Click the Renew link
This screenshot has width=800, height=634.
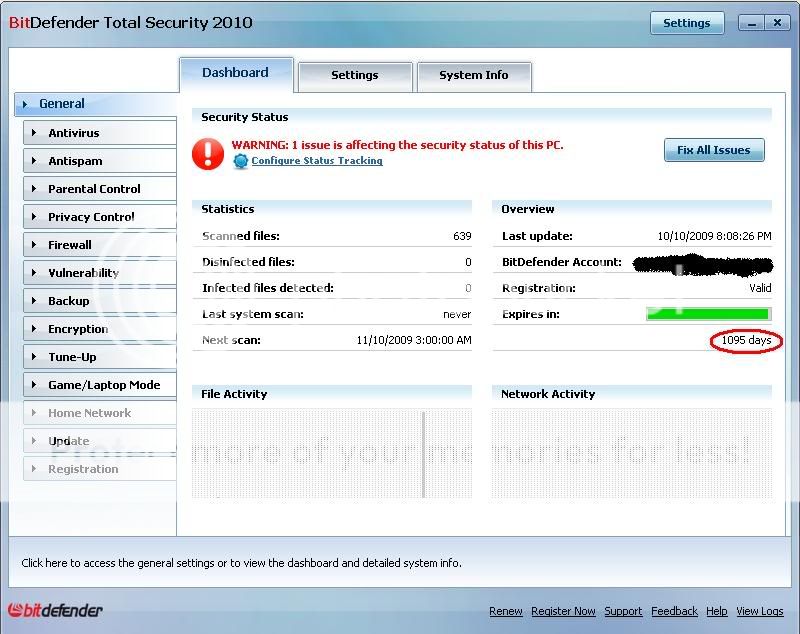(506, 611)
